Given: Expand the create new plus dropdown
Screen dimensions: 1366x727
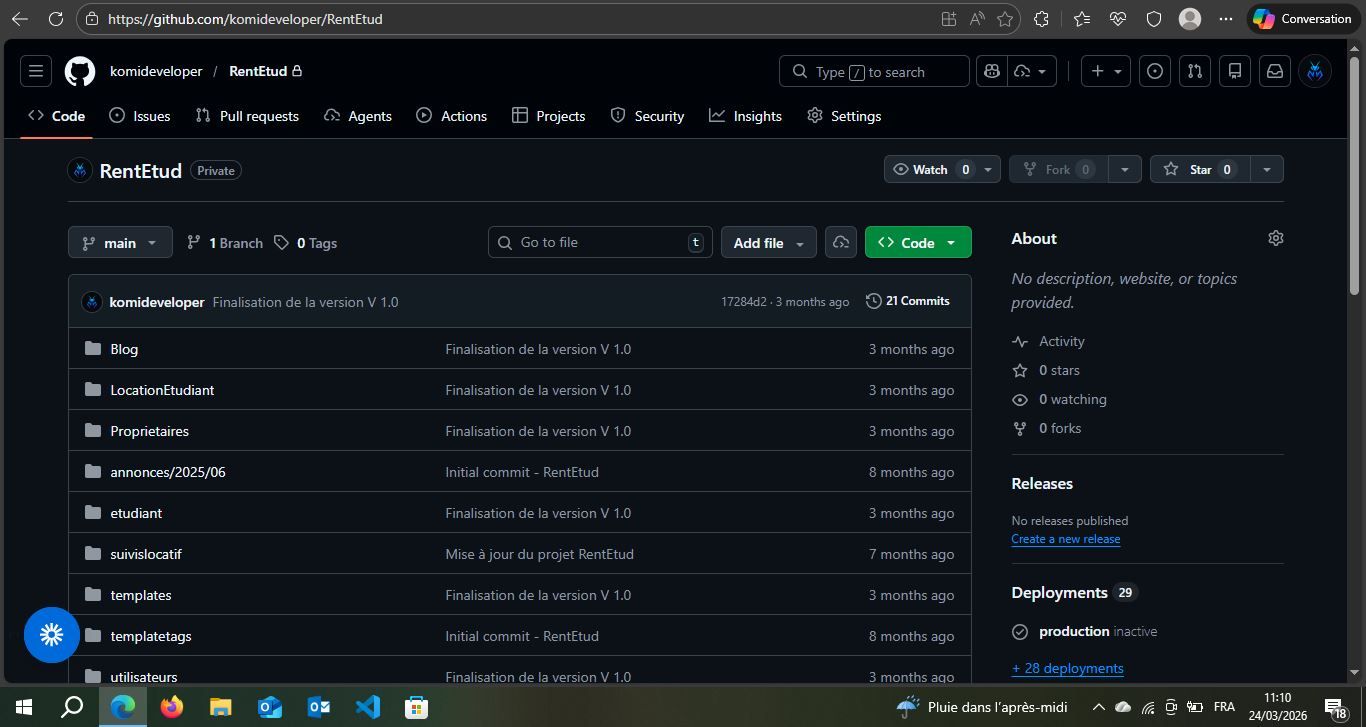Looking at the screenshot, I should coord(1105,71).
